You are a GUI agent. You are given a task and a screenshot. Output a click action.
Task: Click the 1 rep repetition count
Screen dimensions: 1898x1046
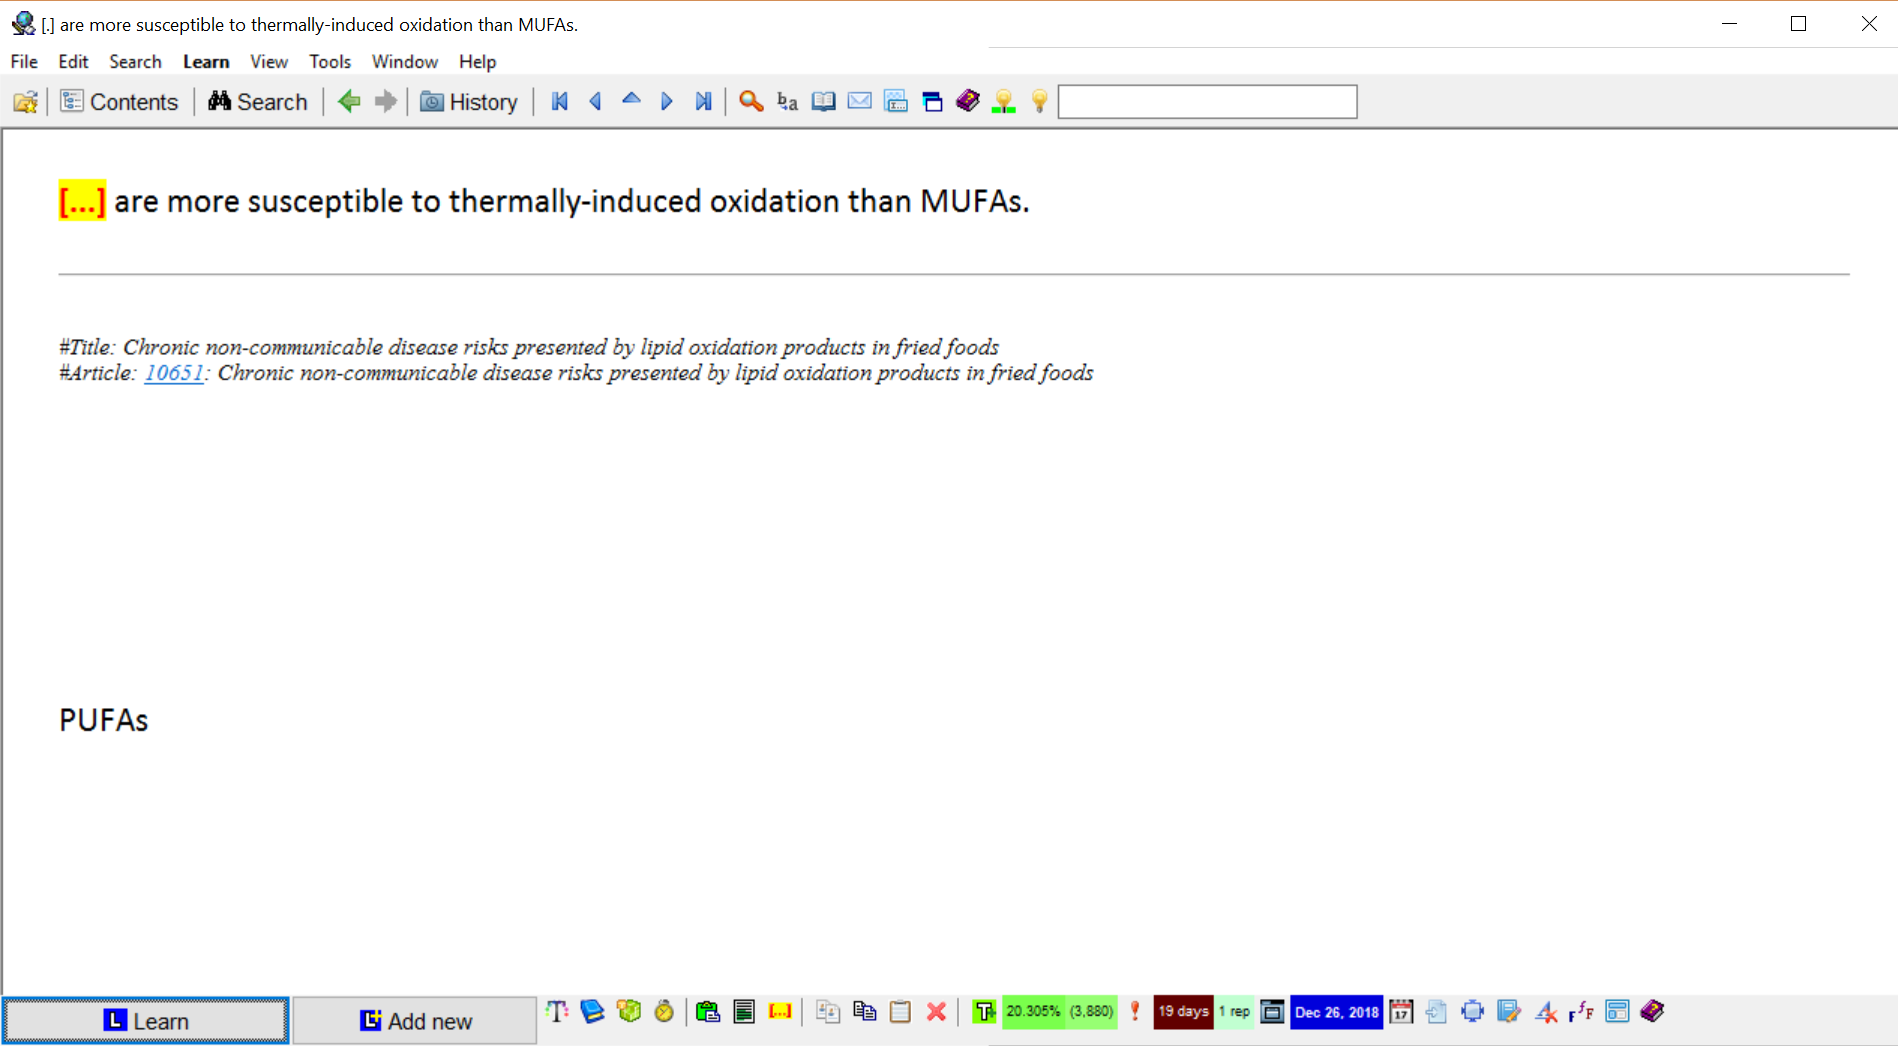[1234, 1012]
